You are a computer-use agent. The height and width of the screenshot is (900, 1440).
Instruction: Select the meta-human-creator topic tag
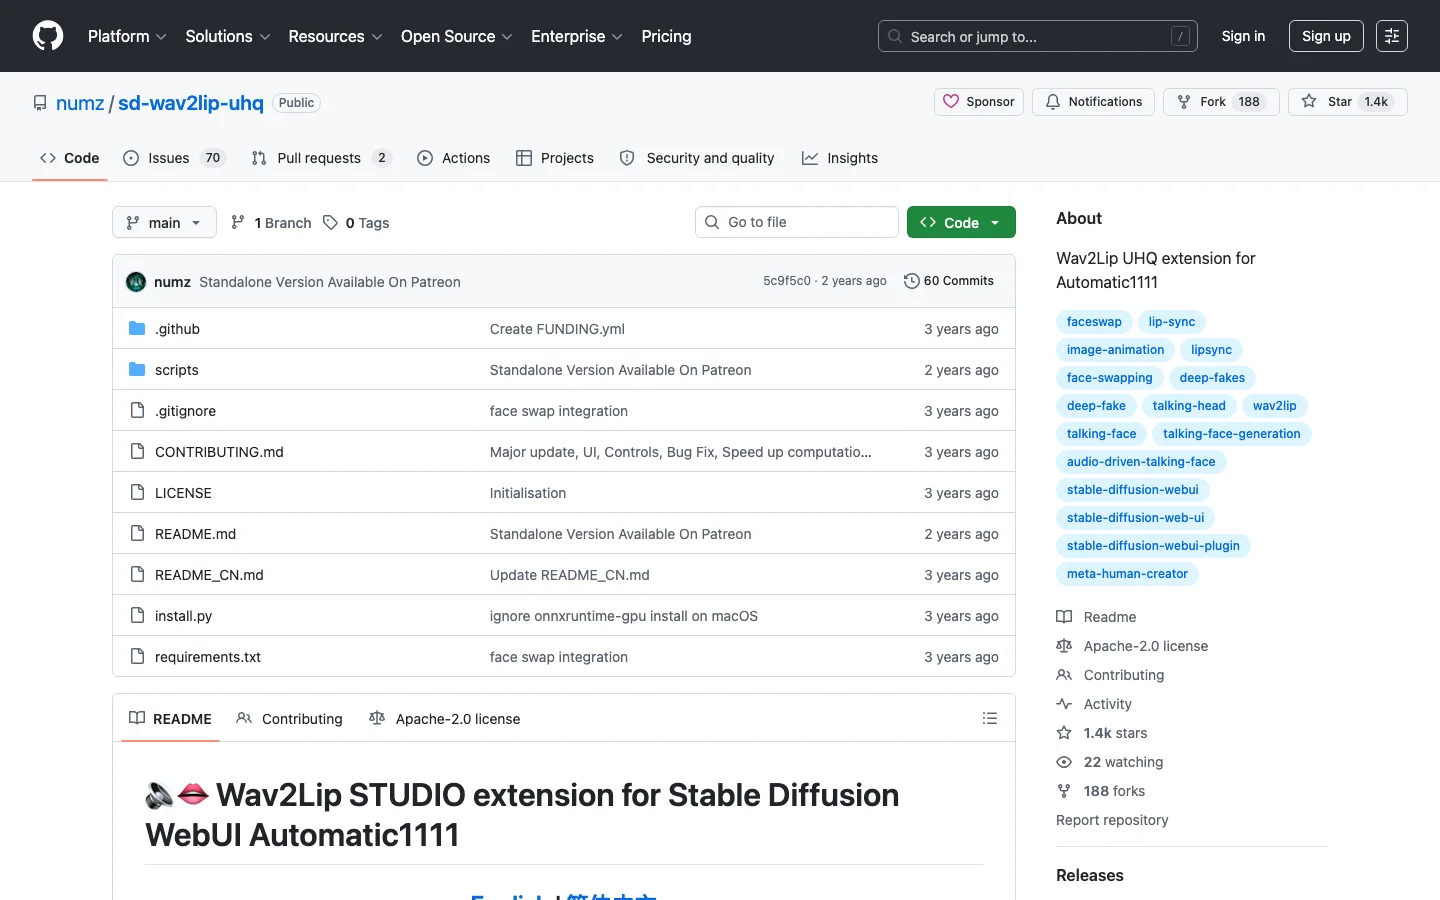coord(1127,574)
